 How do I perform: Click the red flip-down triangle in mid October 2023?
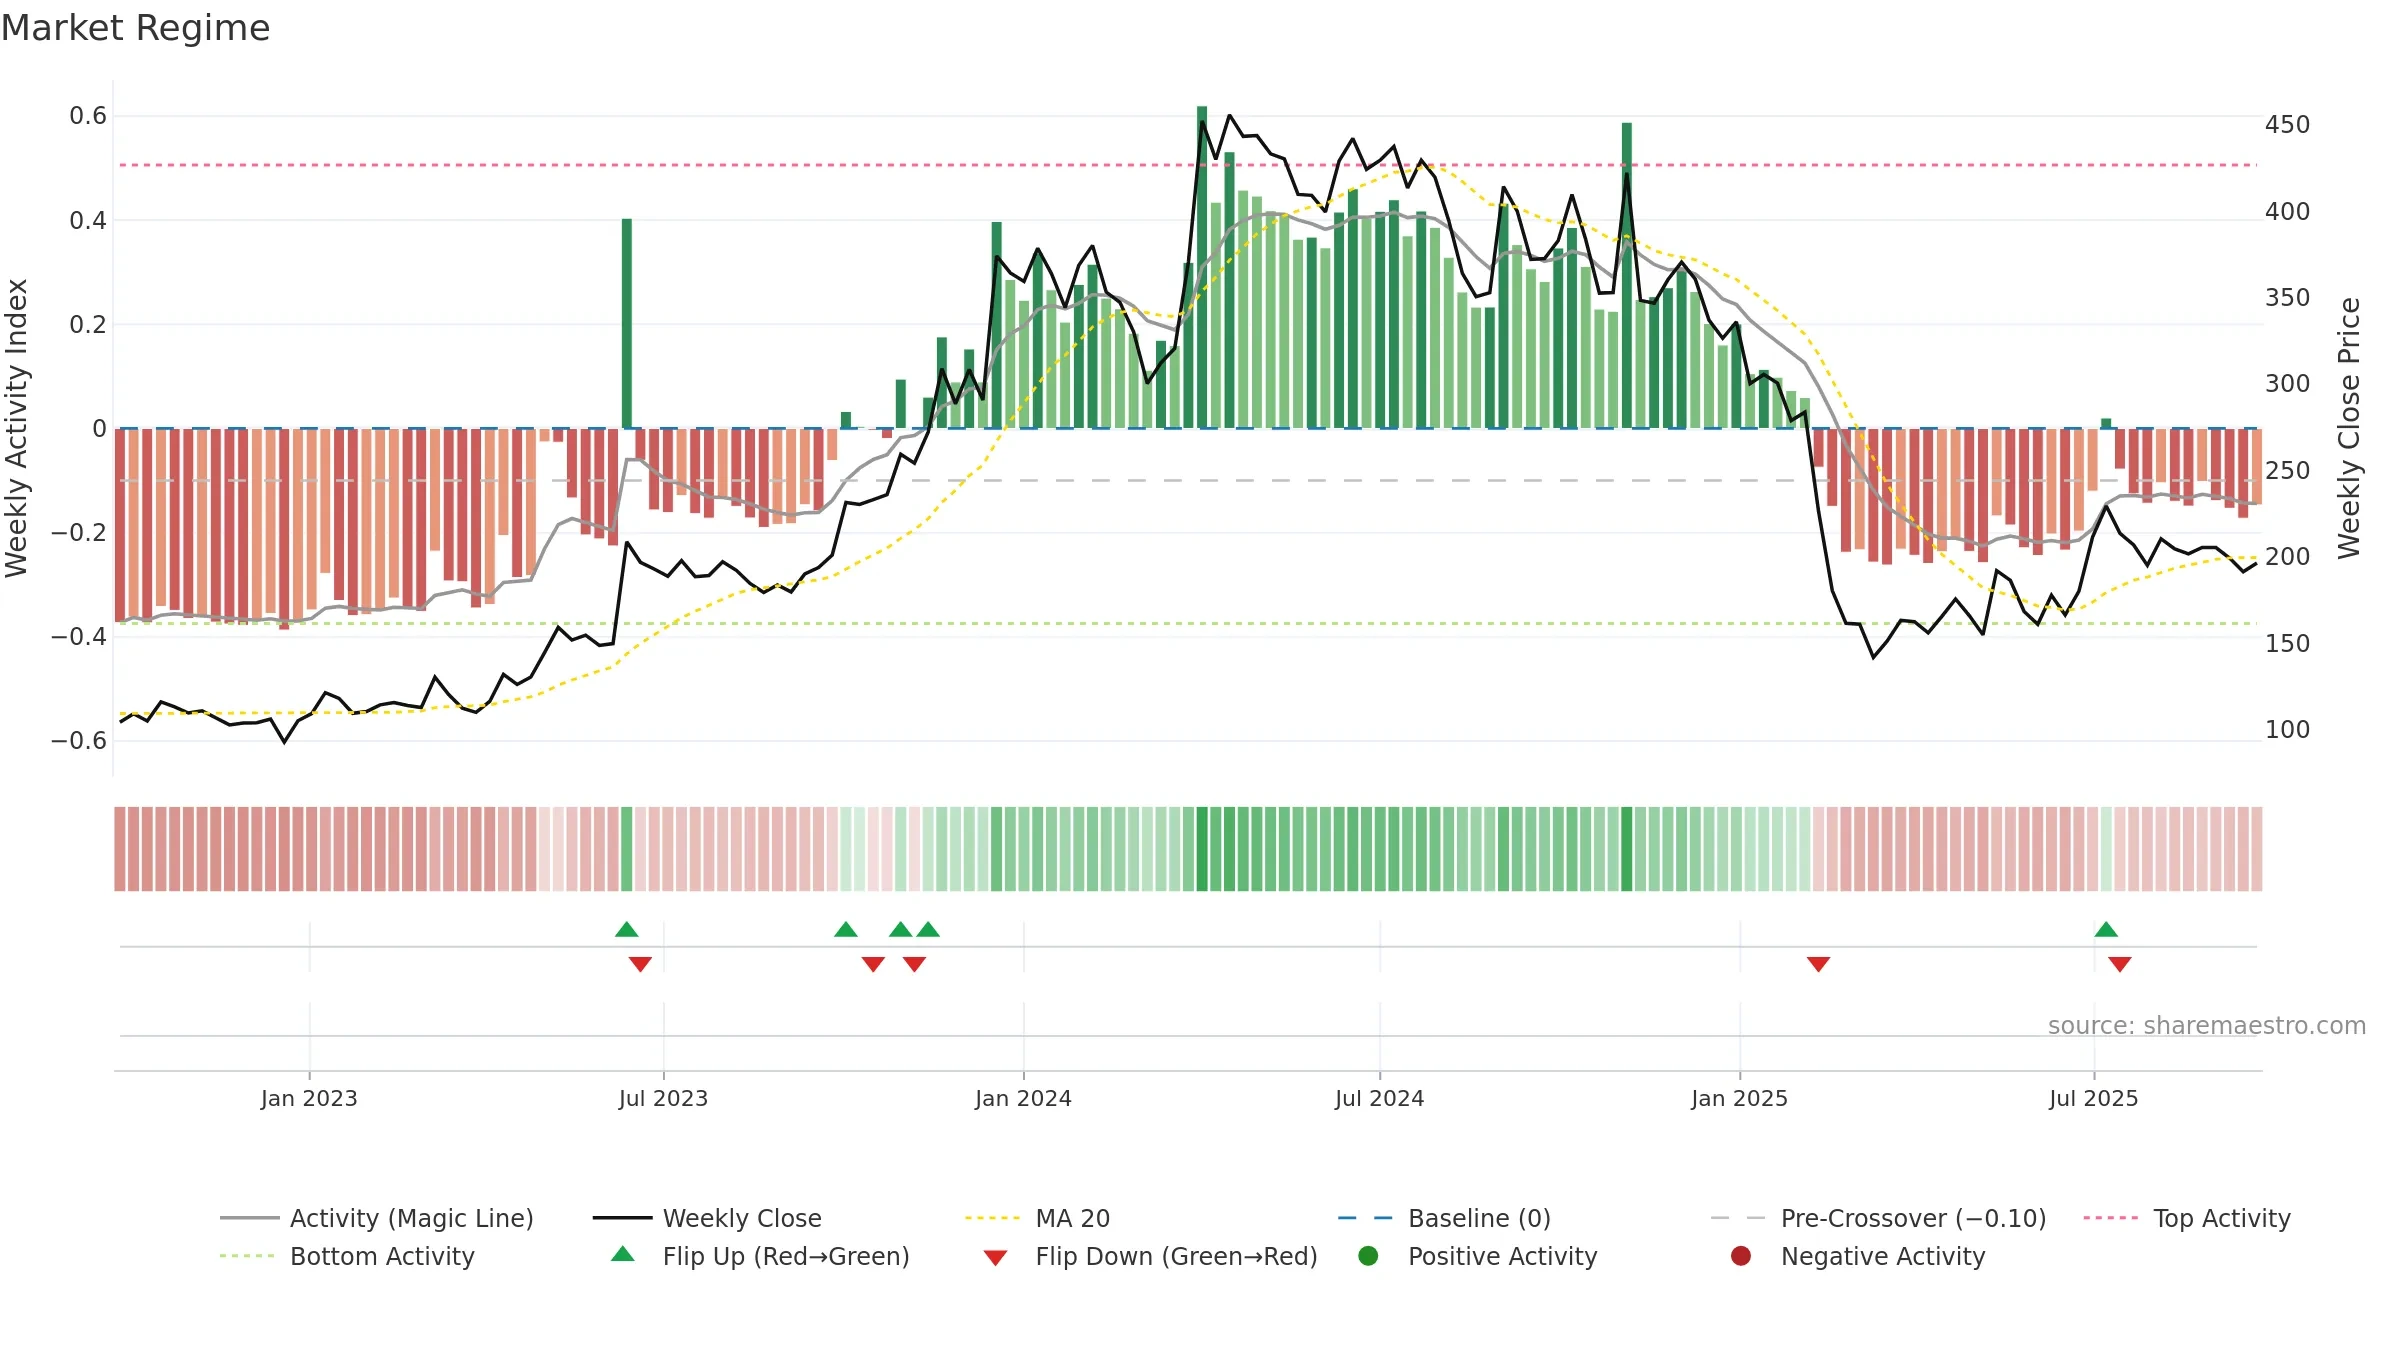pyautogui.click(x=873, y=964)
